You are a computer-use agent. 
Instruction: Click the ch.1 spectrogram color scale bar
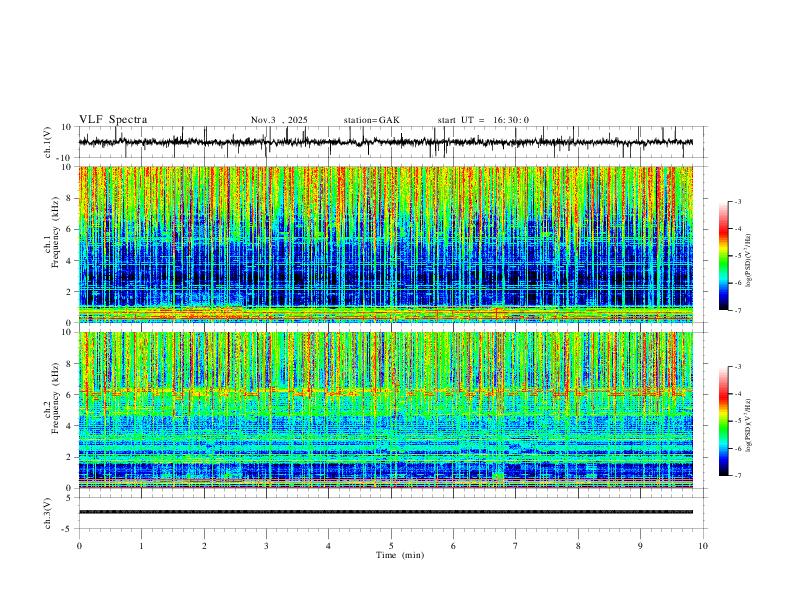coord(723,256)
